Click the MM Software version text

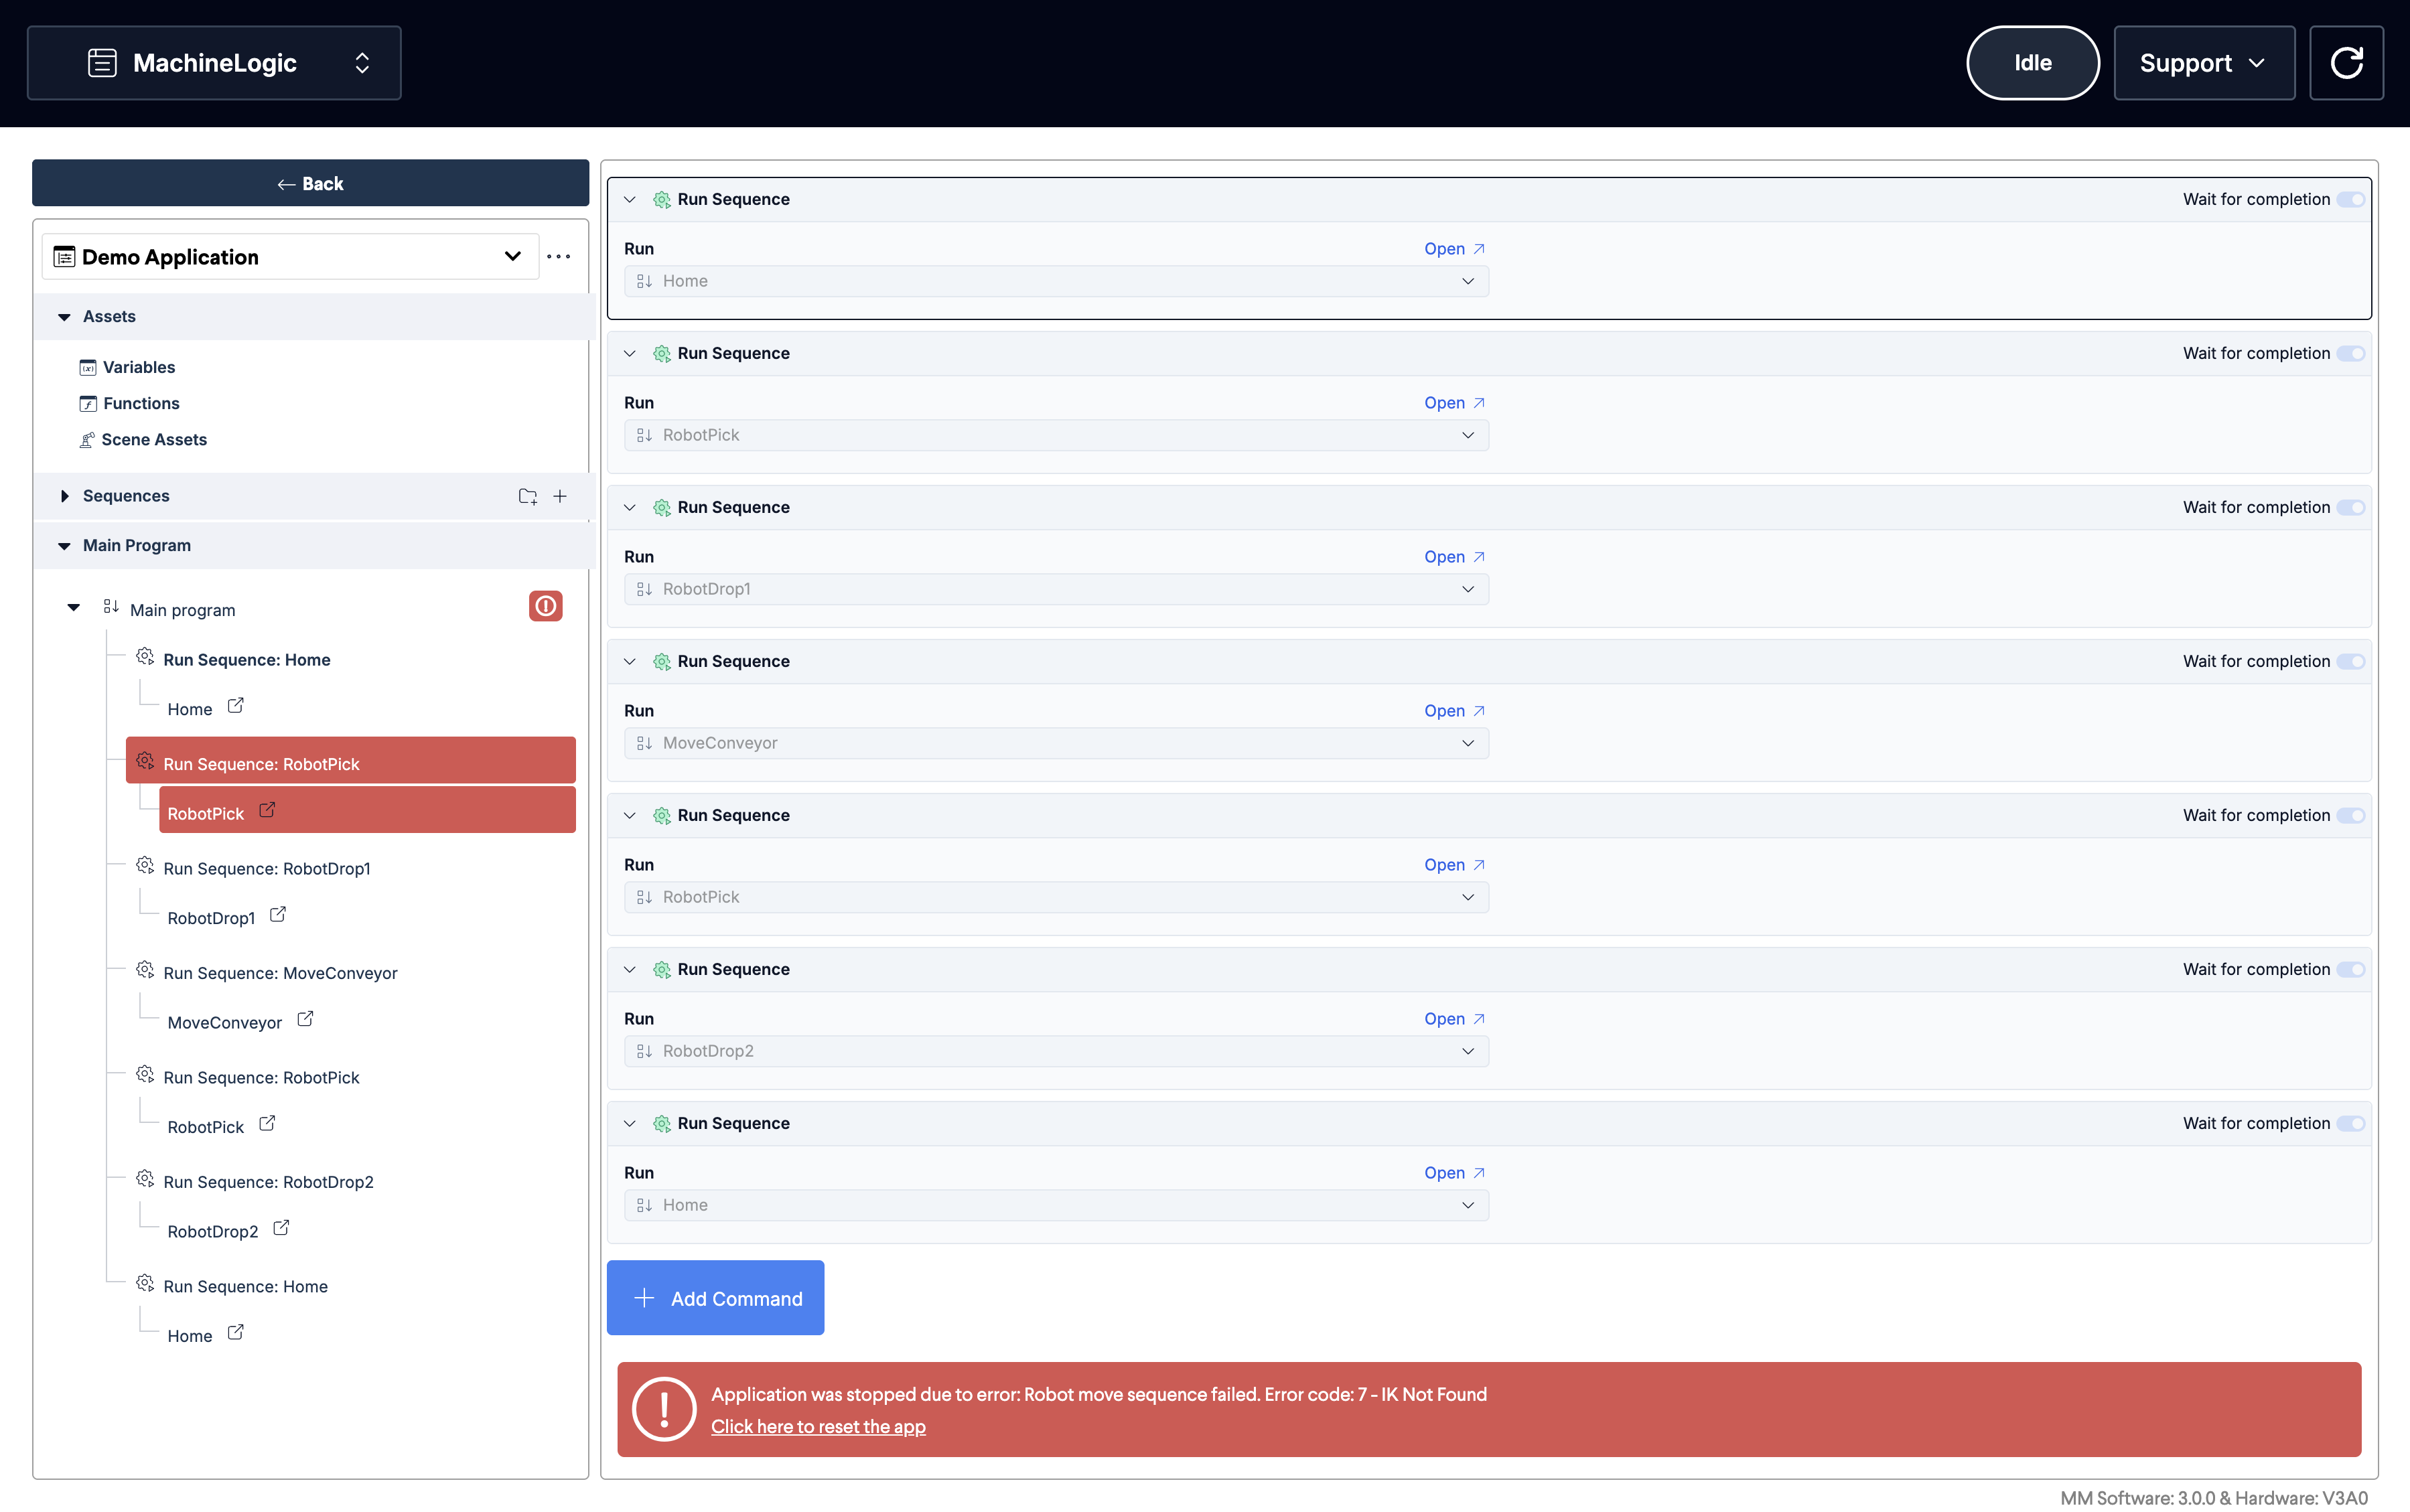2214,1497
